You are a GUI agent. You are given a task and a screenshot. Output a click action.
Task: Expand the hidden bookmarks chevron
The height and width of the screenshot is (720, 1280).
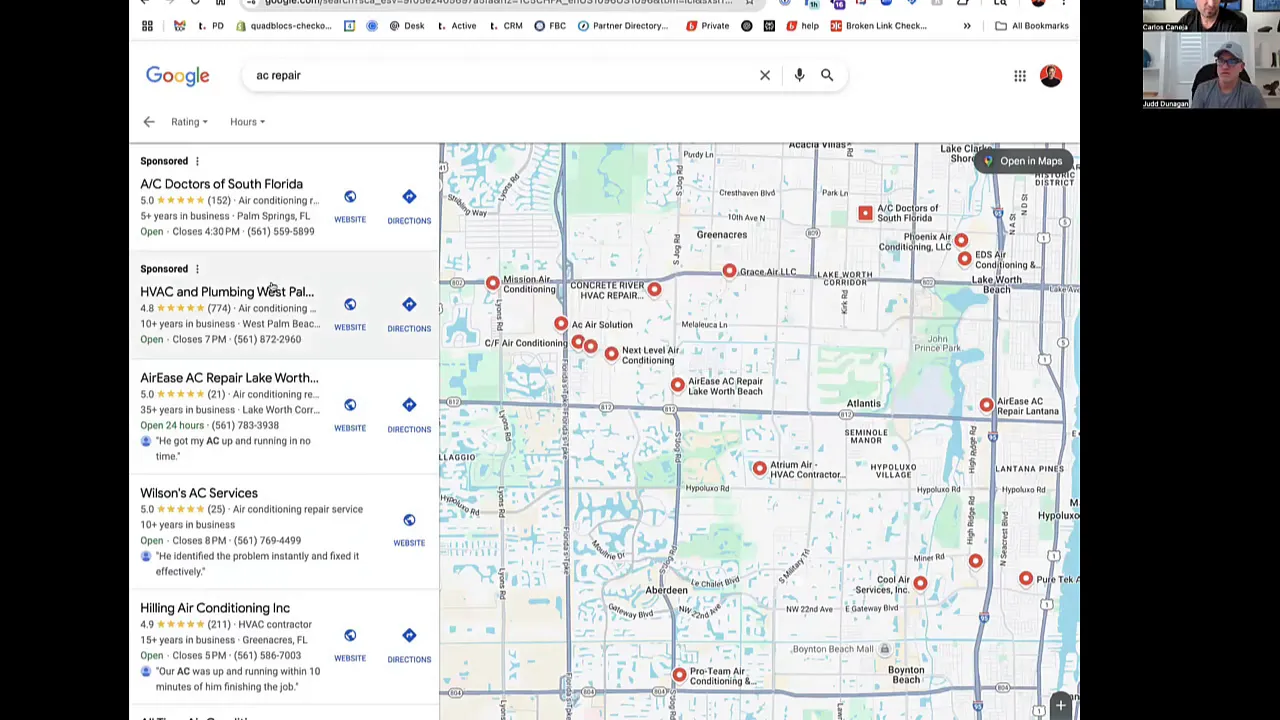pos(967,26)
